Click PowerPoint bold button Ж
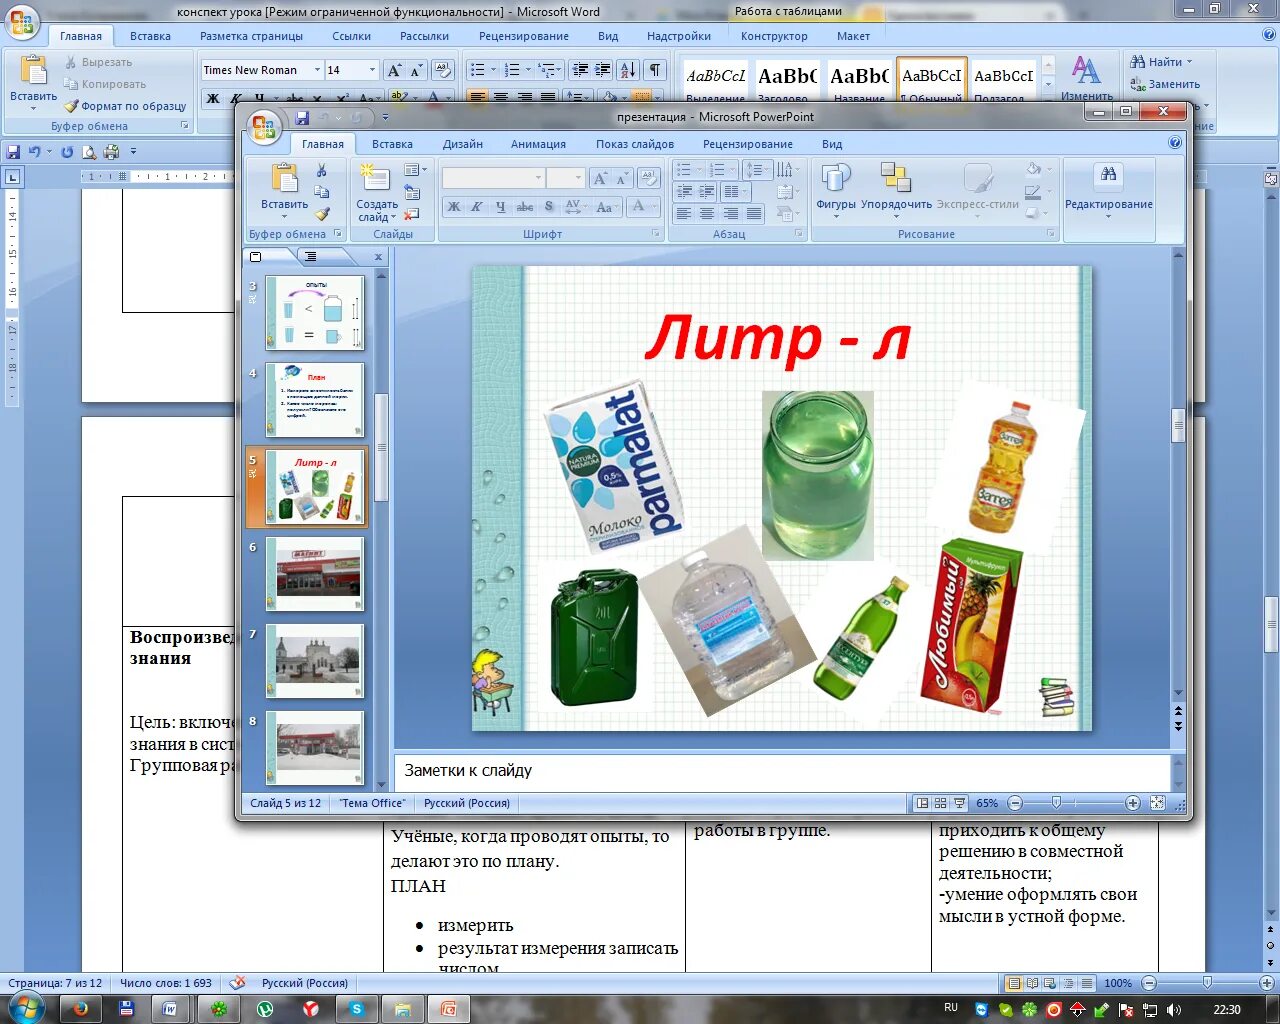Viewport: 1280px width, 1024px height. [x=454, y=207]
